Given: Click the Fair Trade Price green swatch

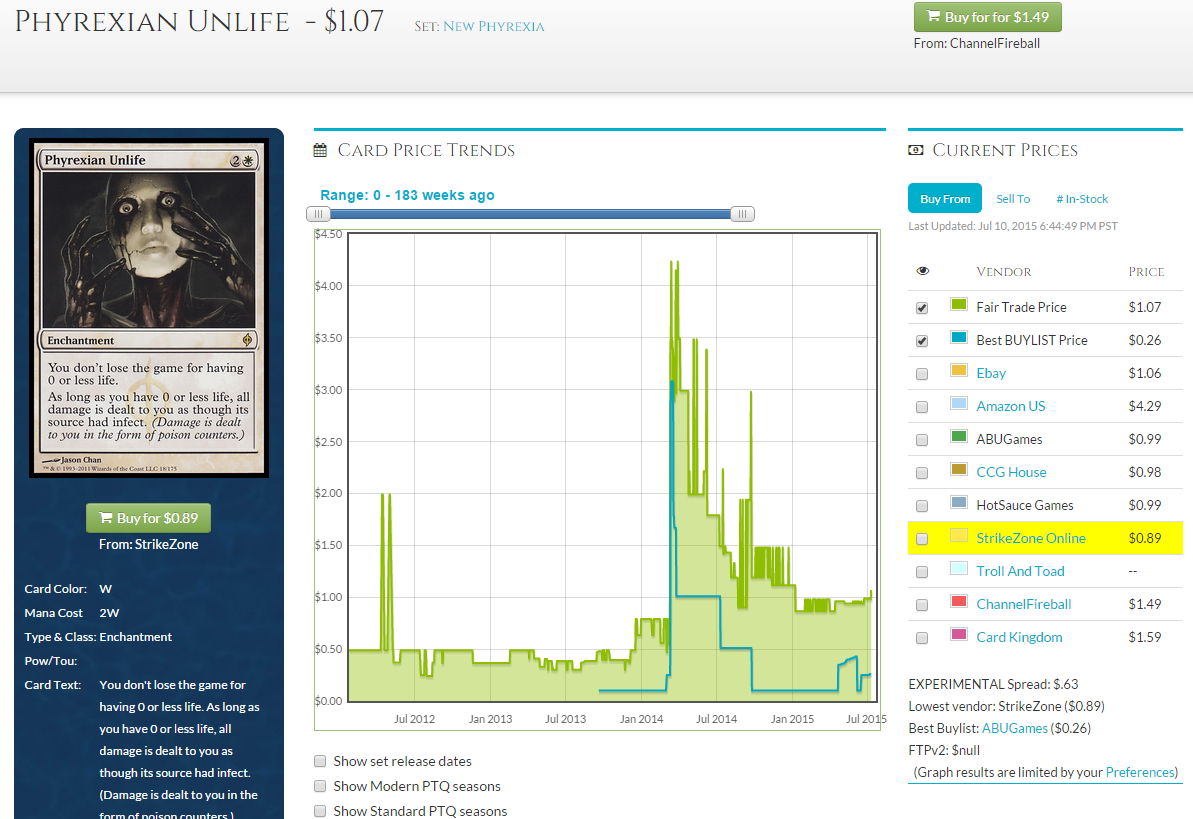Looking at the screenshot, I should 959,304.
